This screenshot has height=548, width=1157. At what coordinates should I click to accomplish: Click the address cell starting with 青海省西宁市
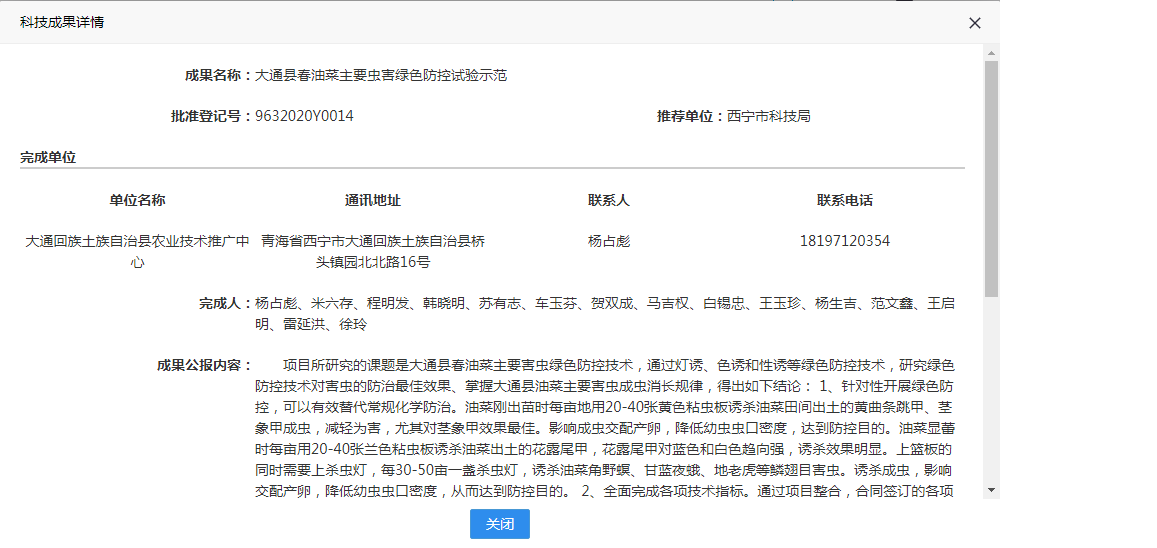pyautogui.click(x=373, y=251)
